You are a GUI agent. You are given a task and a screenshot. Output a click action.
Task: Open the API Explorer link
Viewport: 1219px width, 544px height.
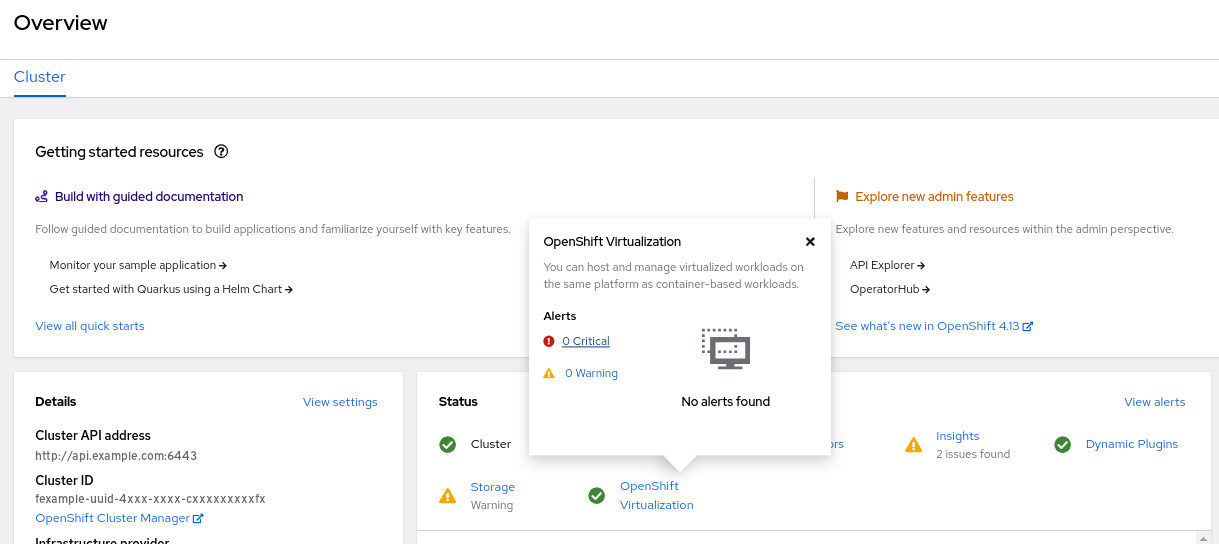point(887,265)
